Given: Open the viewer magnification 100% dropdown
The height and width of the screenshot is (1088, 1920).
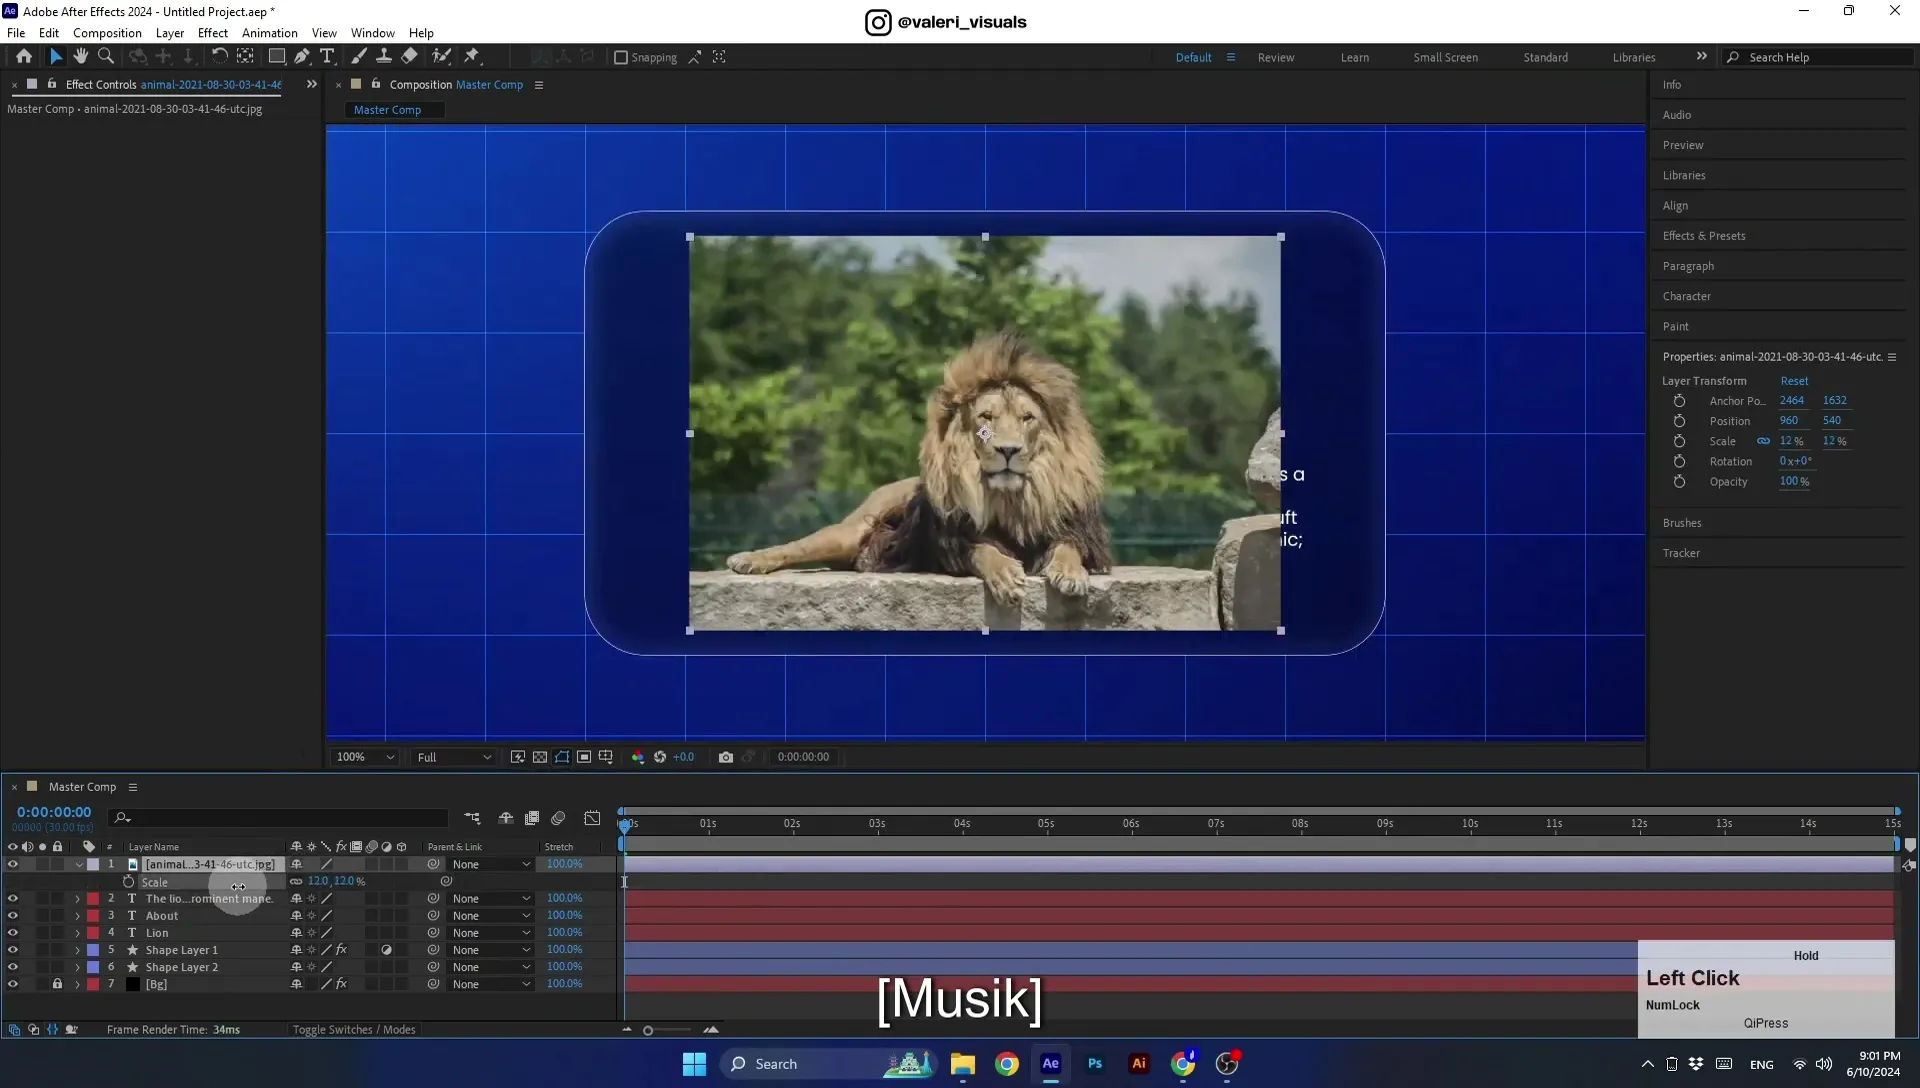Looking at the screenshot, I should tap(365, 757).
